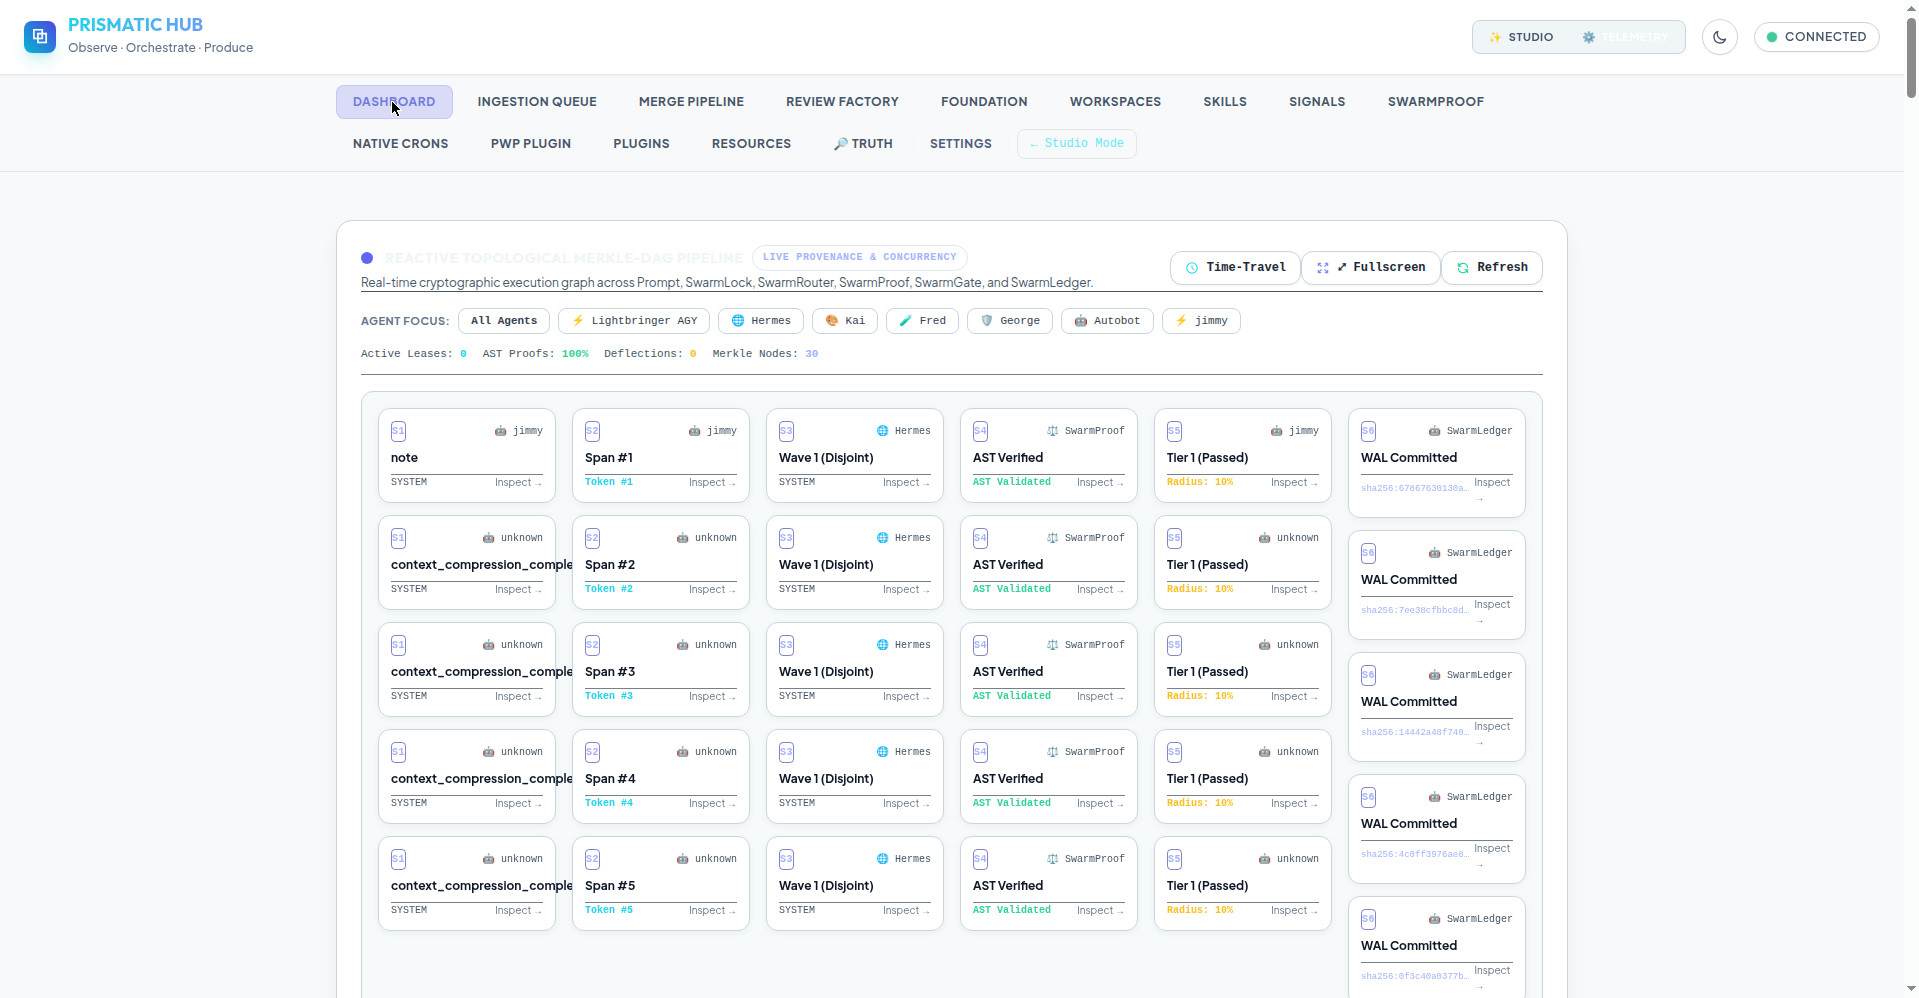
Task: Switch to Telemetry mode in the header toggle
Action: click(x=1625, y=37)
